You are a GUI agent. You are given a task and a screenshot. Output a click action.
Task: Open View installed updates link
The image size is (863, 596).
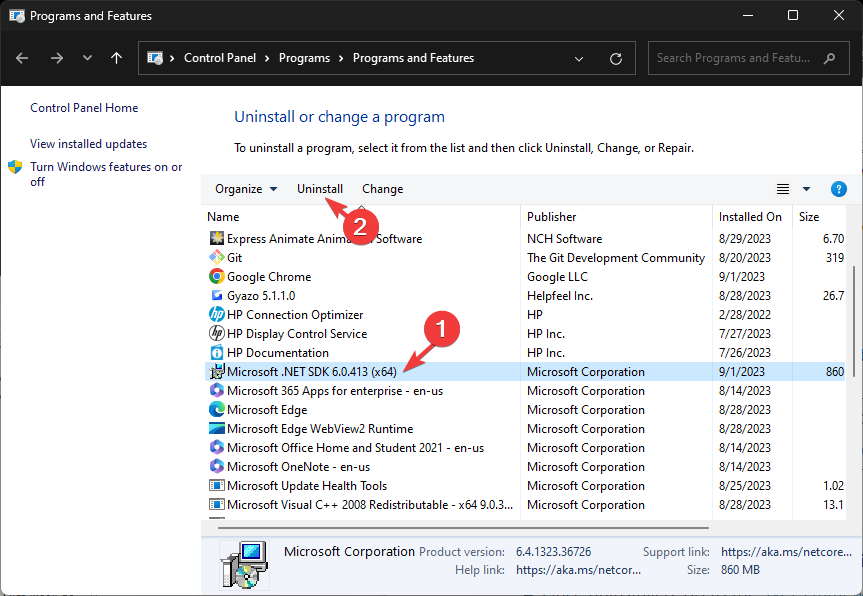pyautogui.click(x=88, y=144)
